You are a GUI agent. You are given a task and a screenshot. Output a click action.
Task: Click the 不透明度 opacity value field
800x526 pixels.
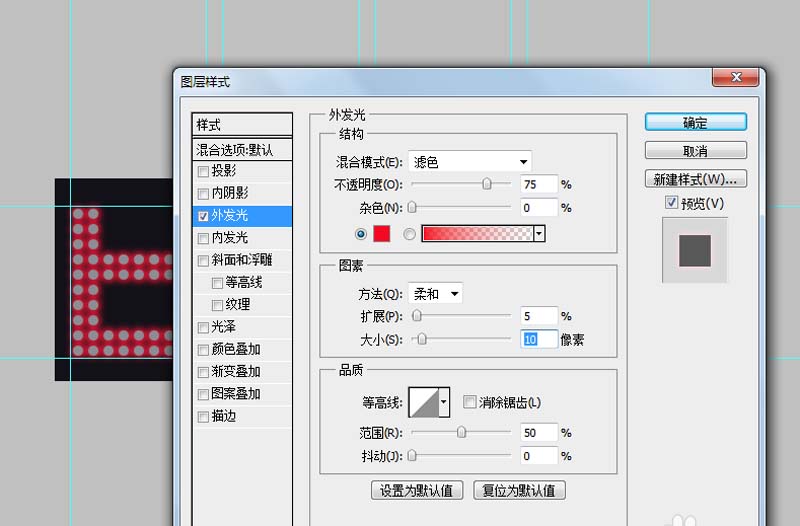(539, 184)
